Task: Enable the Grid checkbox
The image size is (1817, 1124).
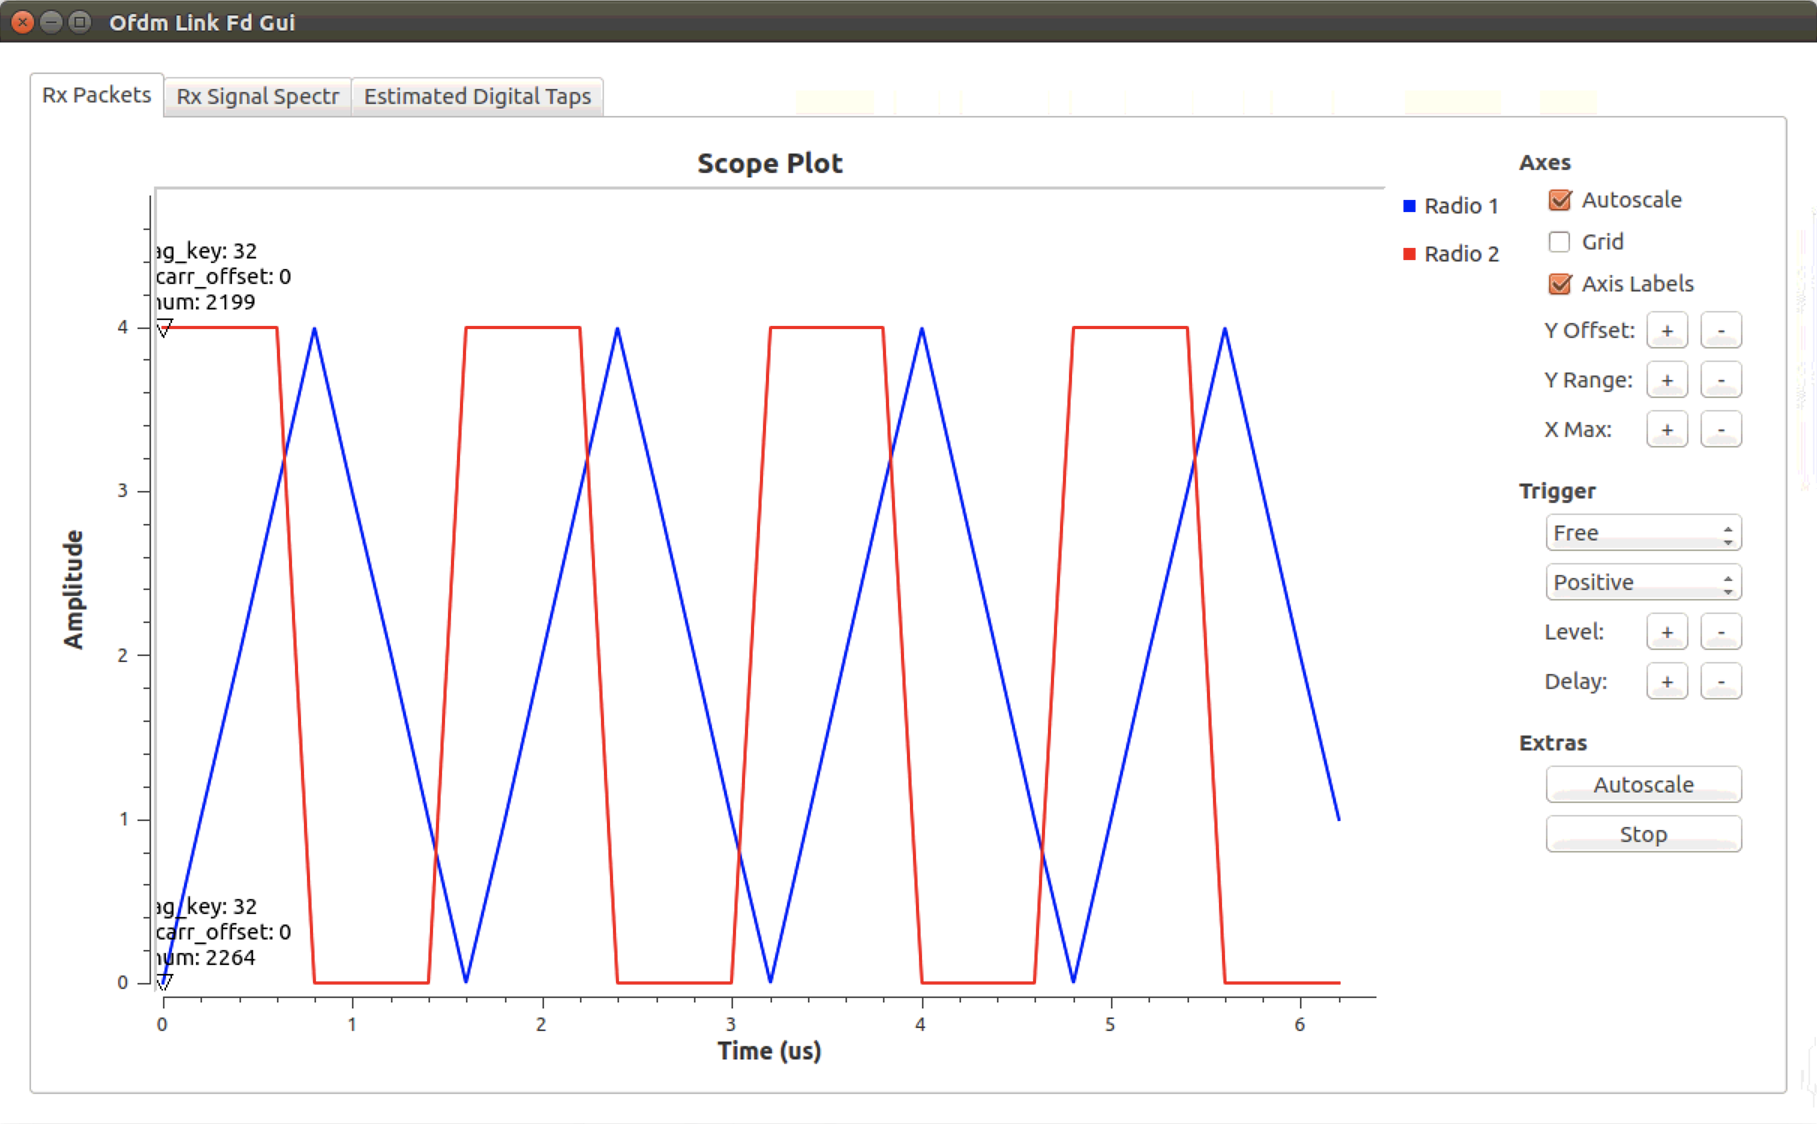Action: pos(1559,242)
